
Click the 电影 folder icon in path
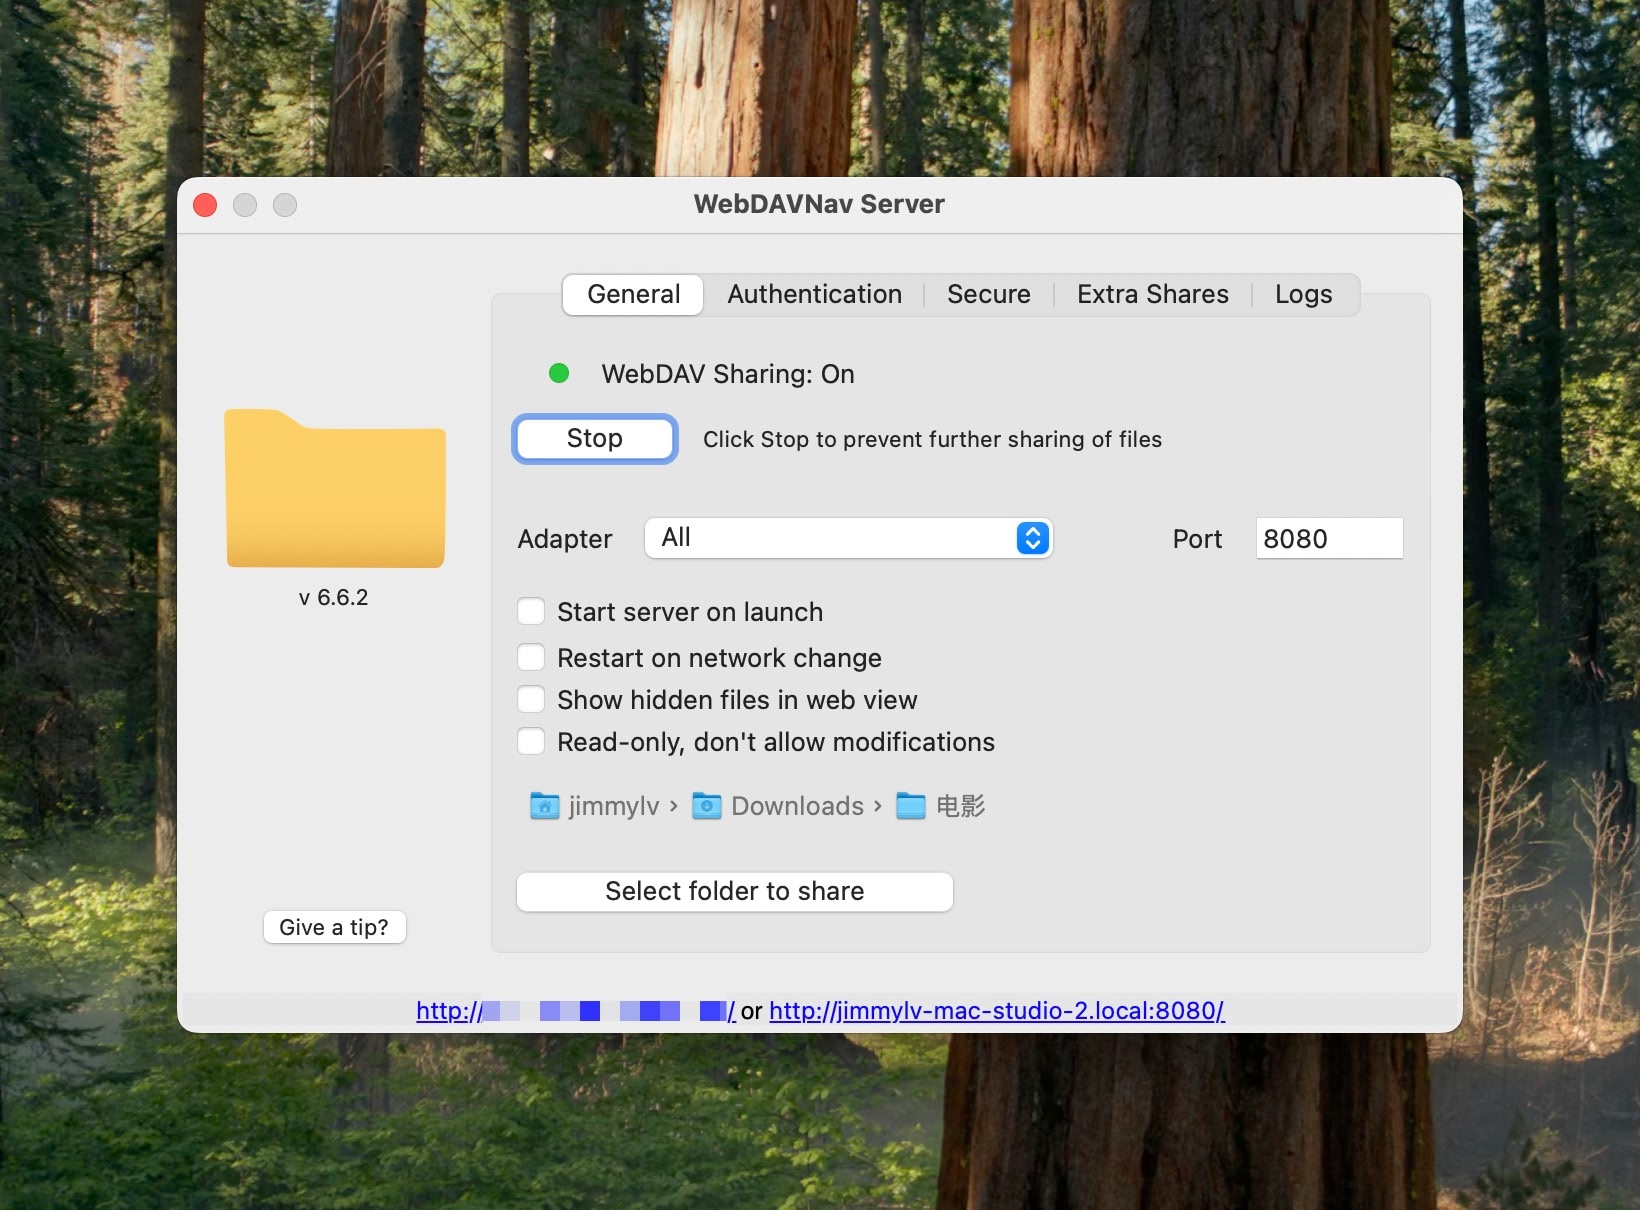(x=910, y=806)
